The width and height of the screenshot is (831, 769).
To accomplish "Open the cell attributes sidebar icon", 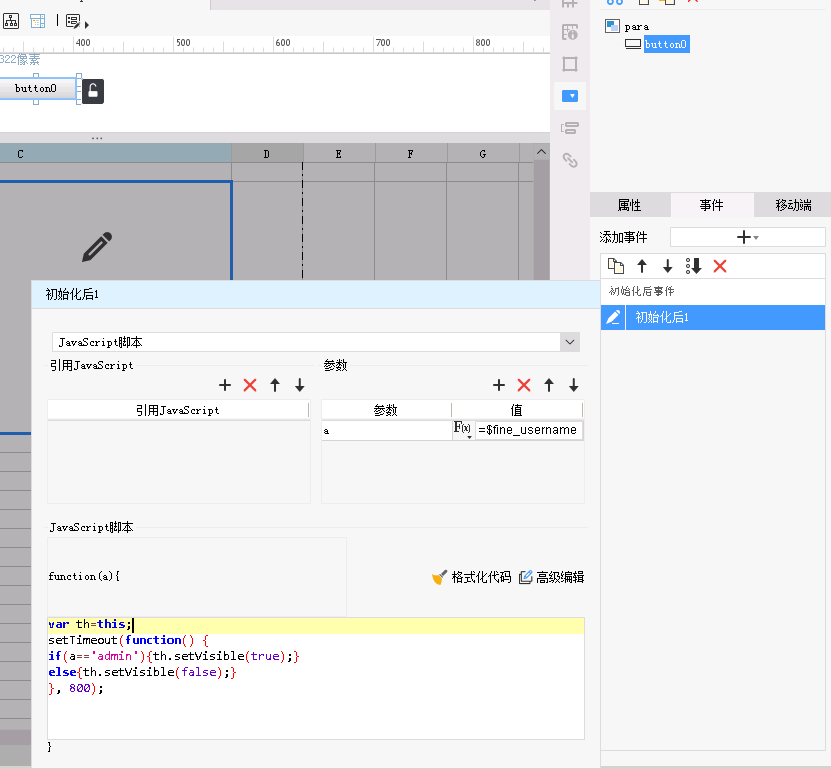I will pyautogui.click(x=570, y=32).
